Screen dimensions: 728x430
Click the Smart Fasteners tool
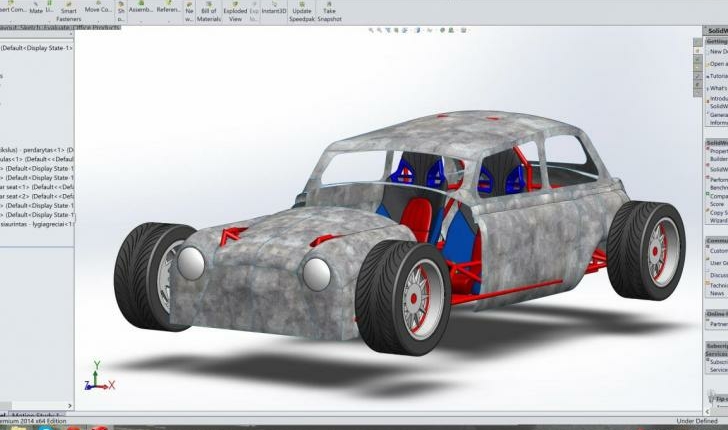(69, 12)
